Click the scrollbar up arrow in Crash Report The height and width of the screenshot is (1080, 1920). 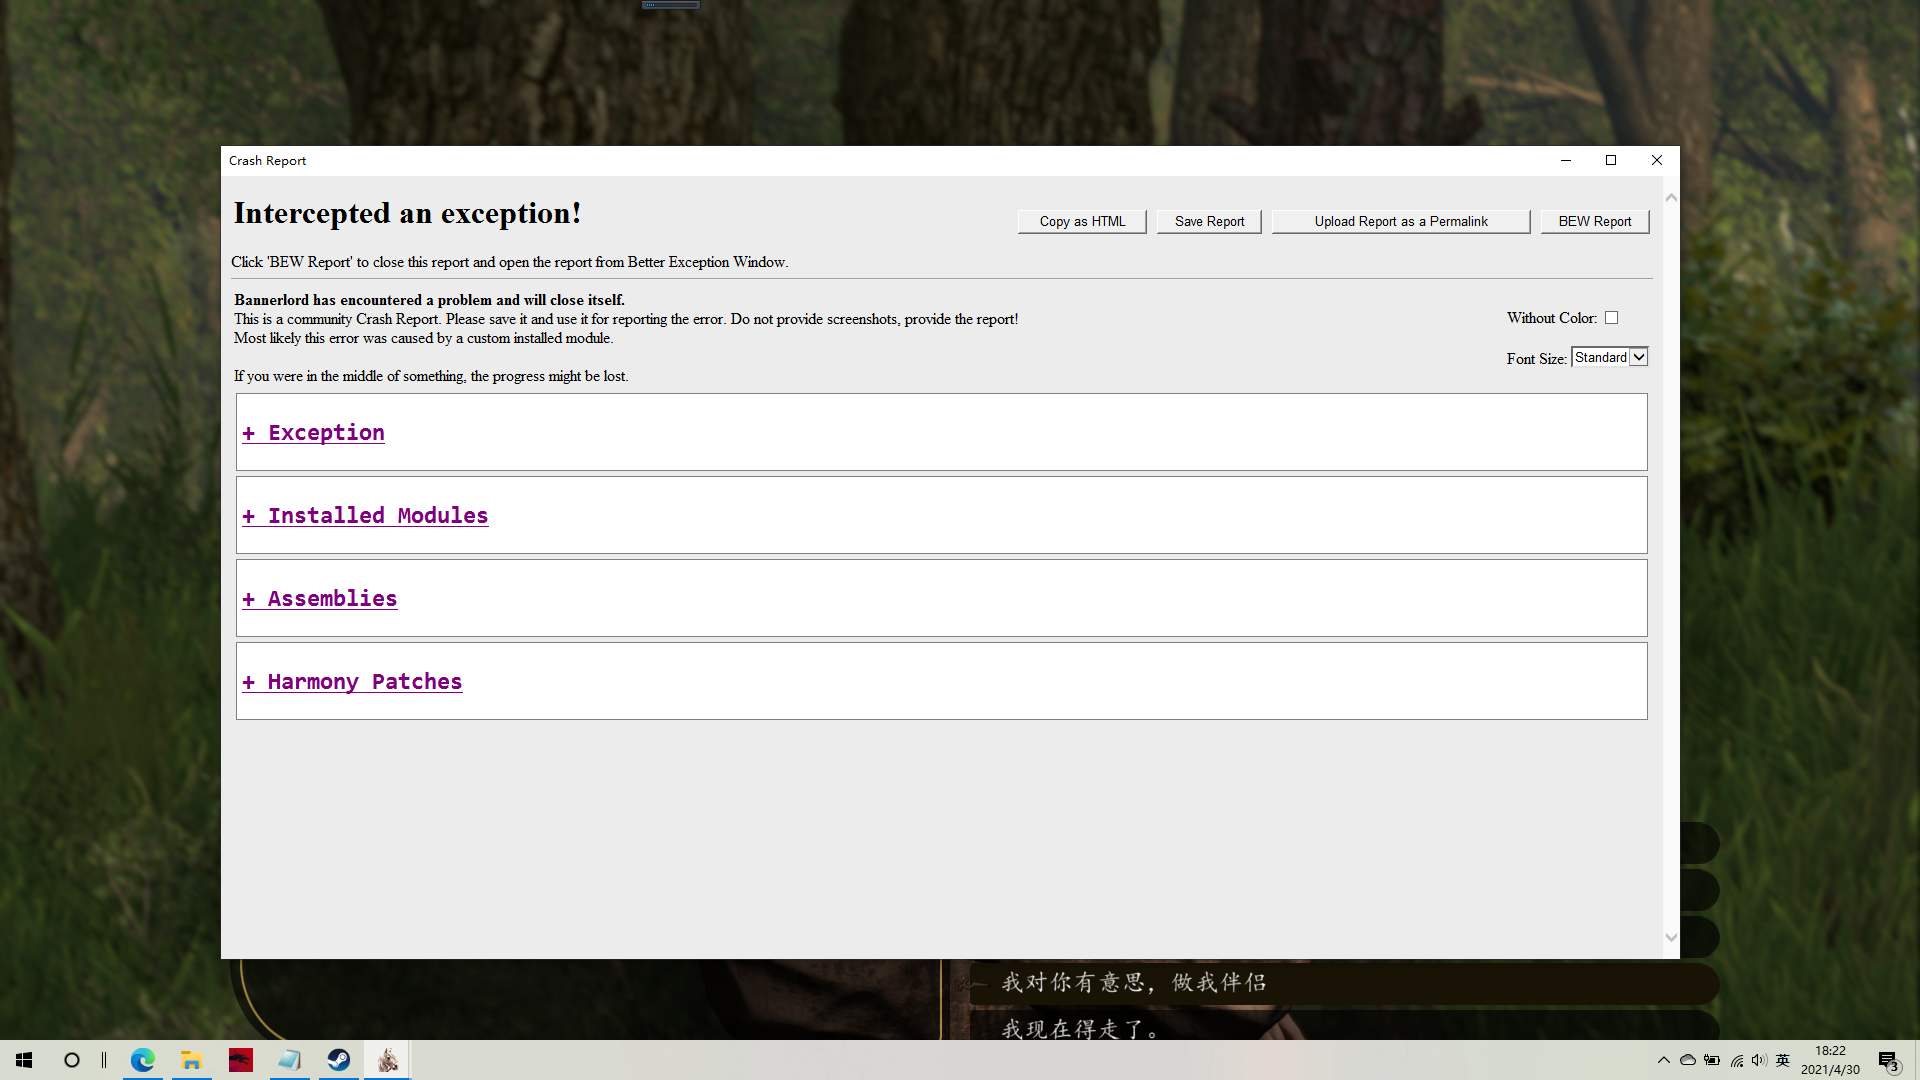(1671, 198)
